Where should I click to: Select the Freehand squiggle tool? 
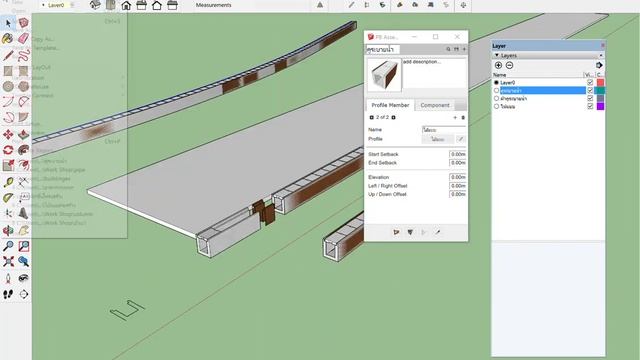[24, 55]
